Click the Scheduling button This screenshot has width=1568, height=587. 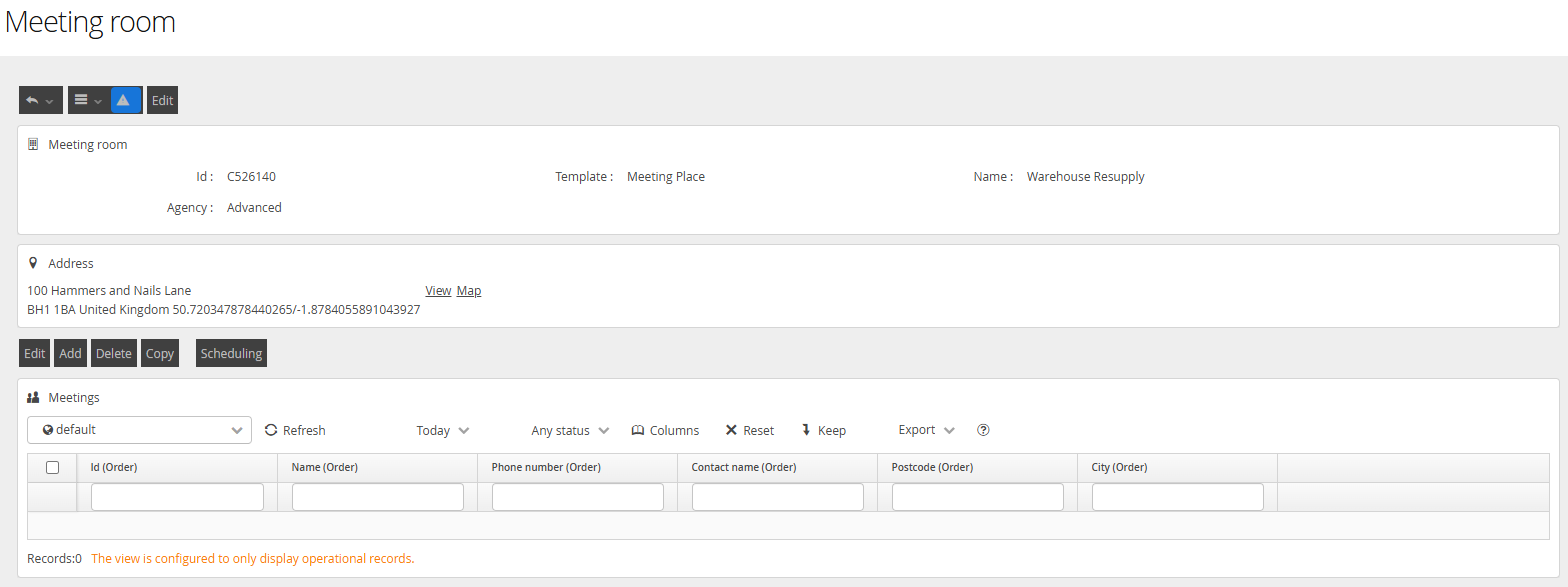pos(231,353)
